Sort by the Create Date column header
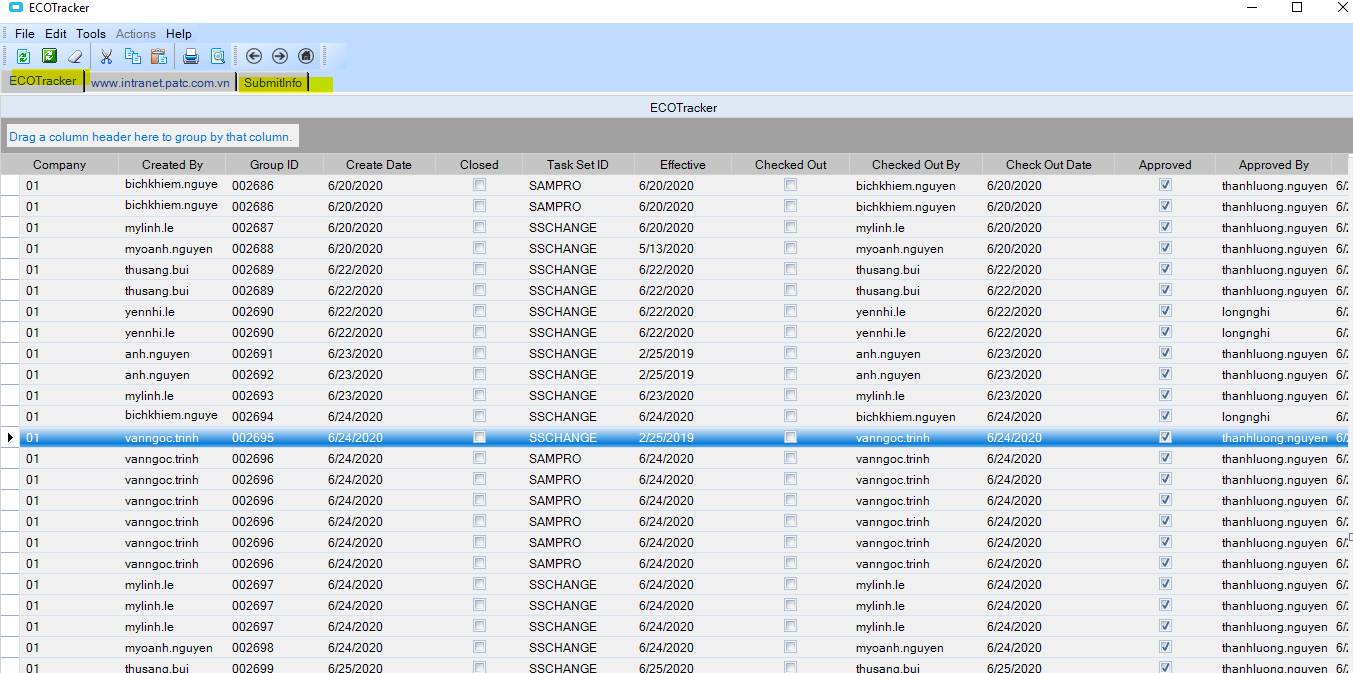This screenshot has height=673, width=1353. [x=379, y=165]
